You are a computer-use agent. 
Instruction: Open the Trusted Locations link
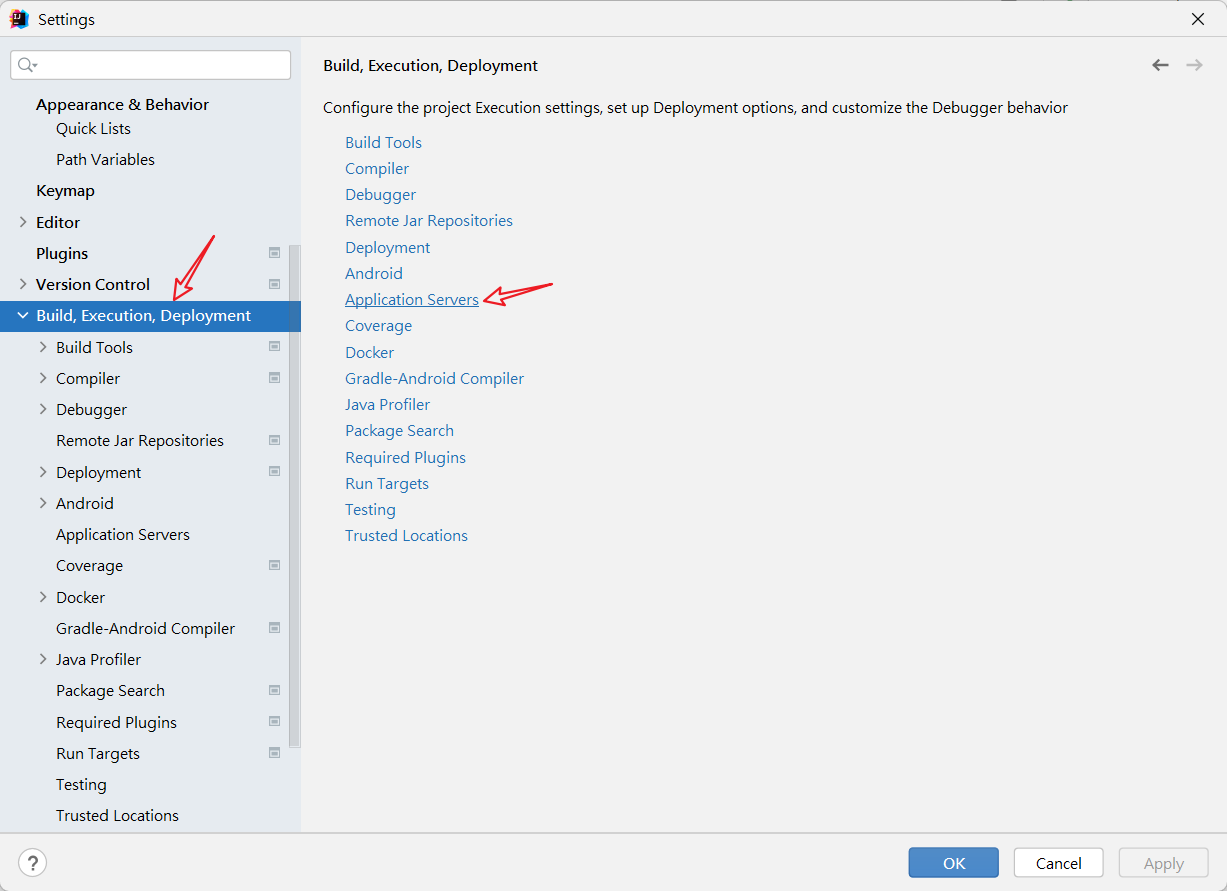406,535
